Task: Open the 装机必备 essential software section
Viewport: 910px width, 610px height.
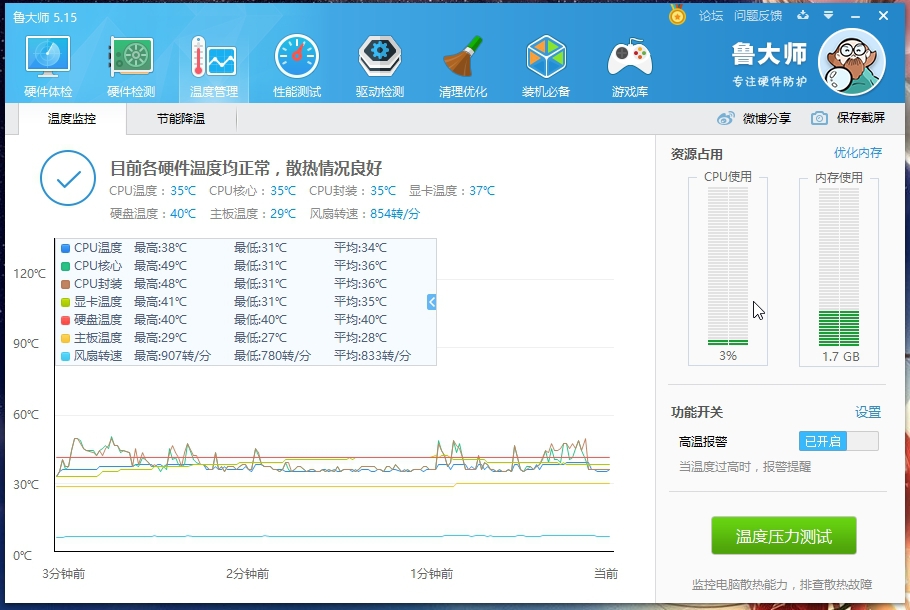Action: [x=546, y=67]
